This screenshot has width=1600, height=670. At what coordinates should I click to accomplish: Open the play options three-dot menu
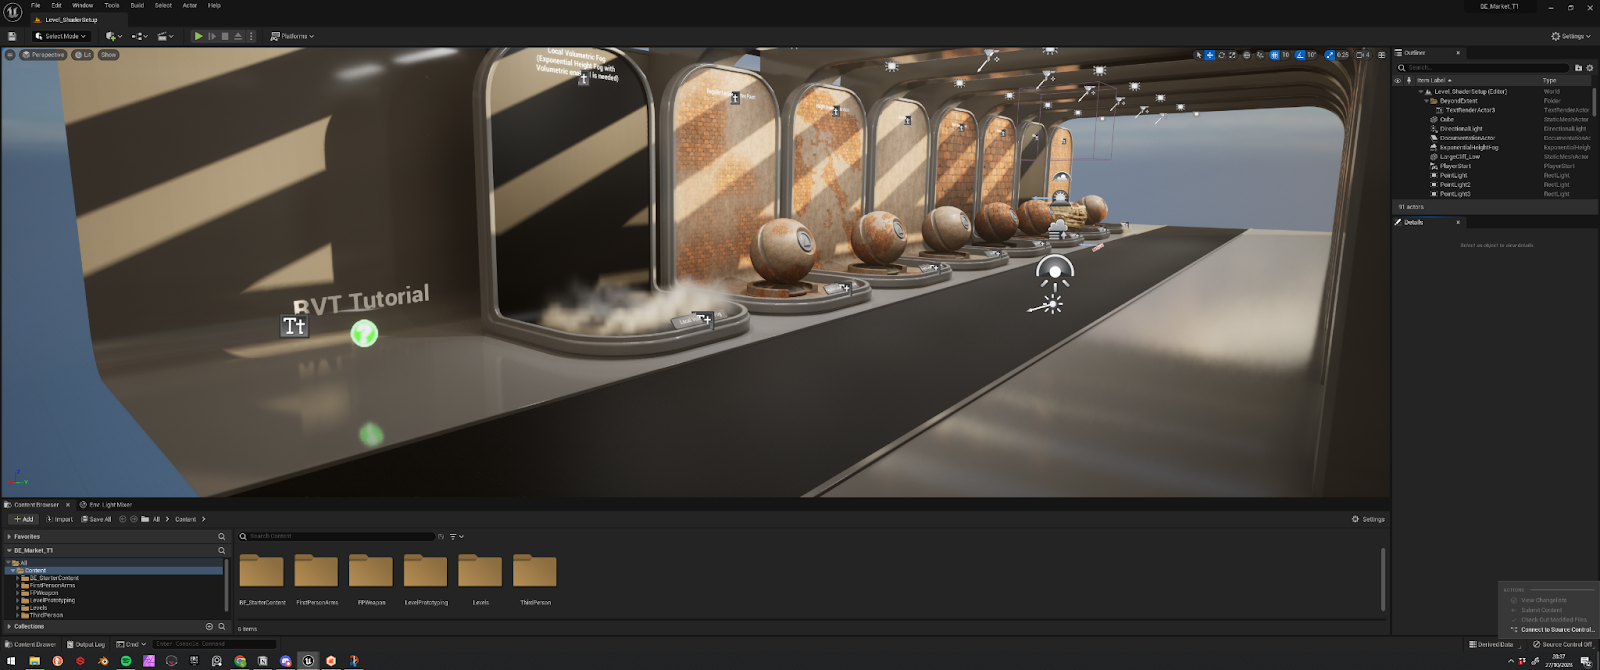(x=251, y=36)
